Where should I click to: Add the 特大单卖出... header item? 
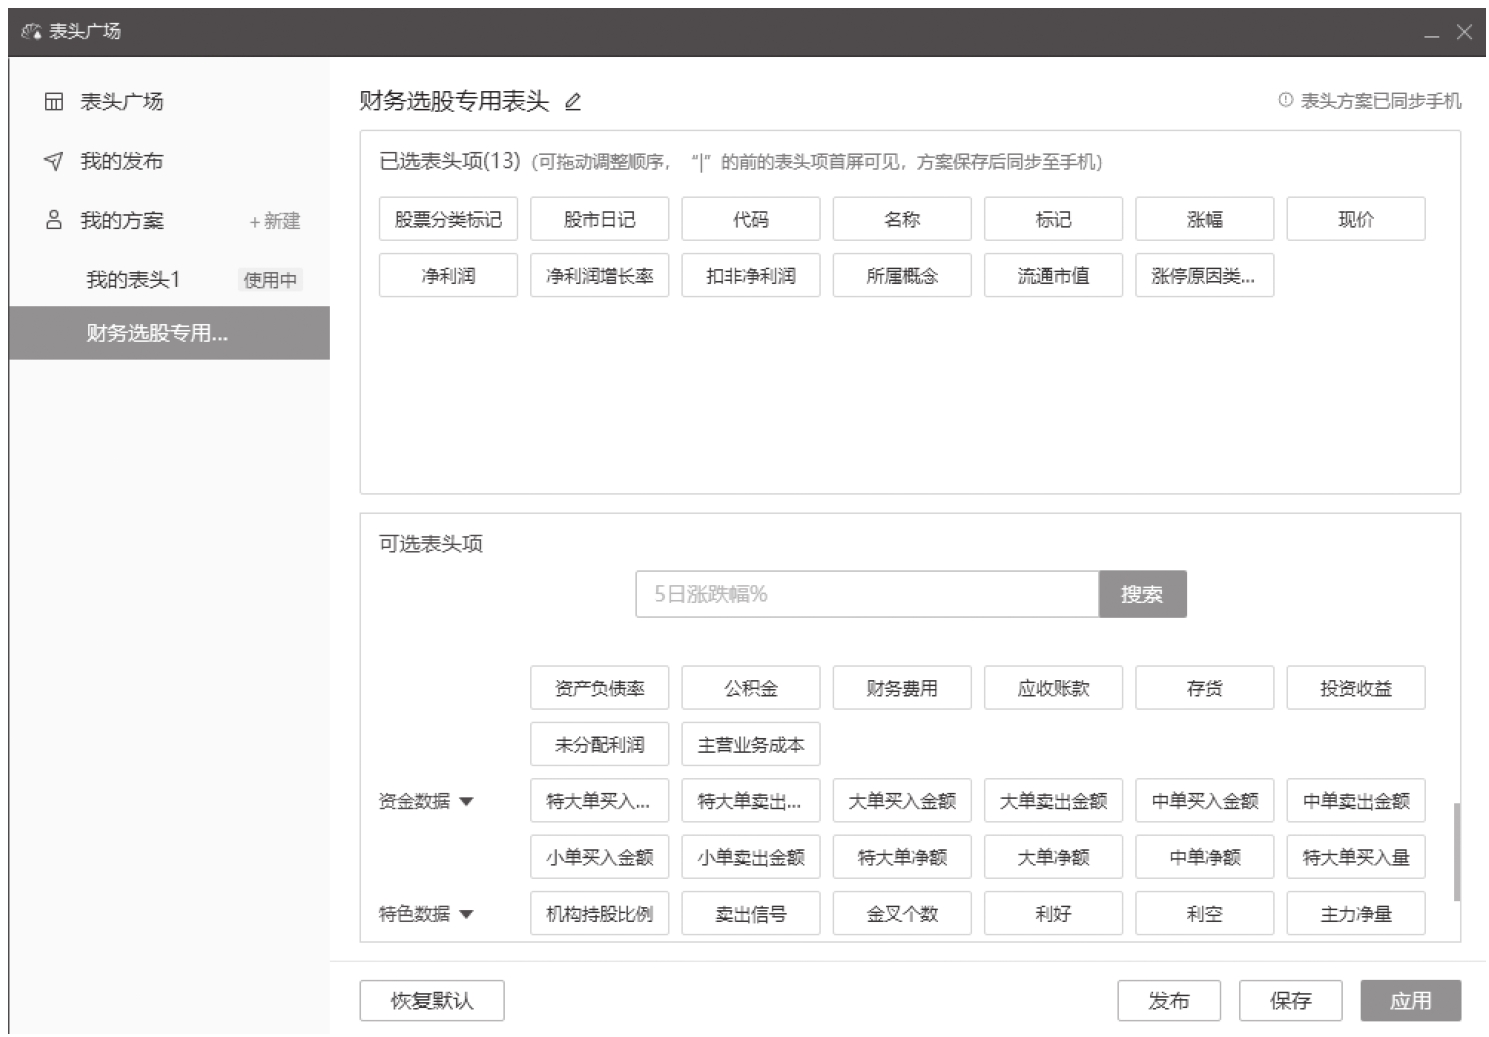751,801
